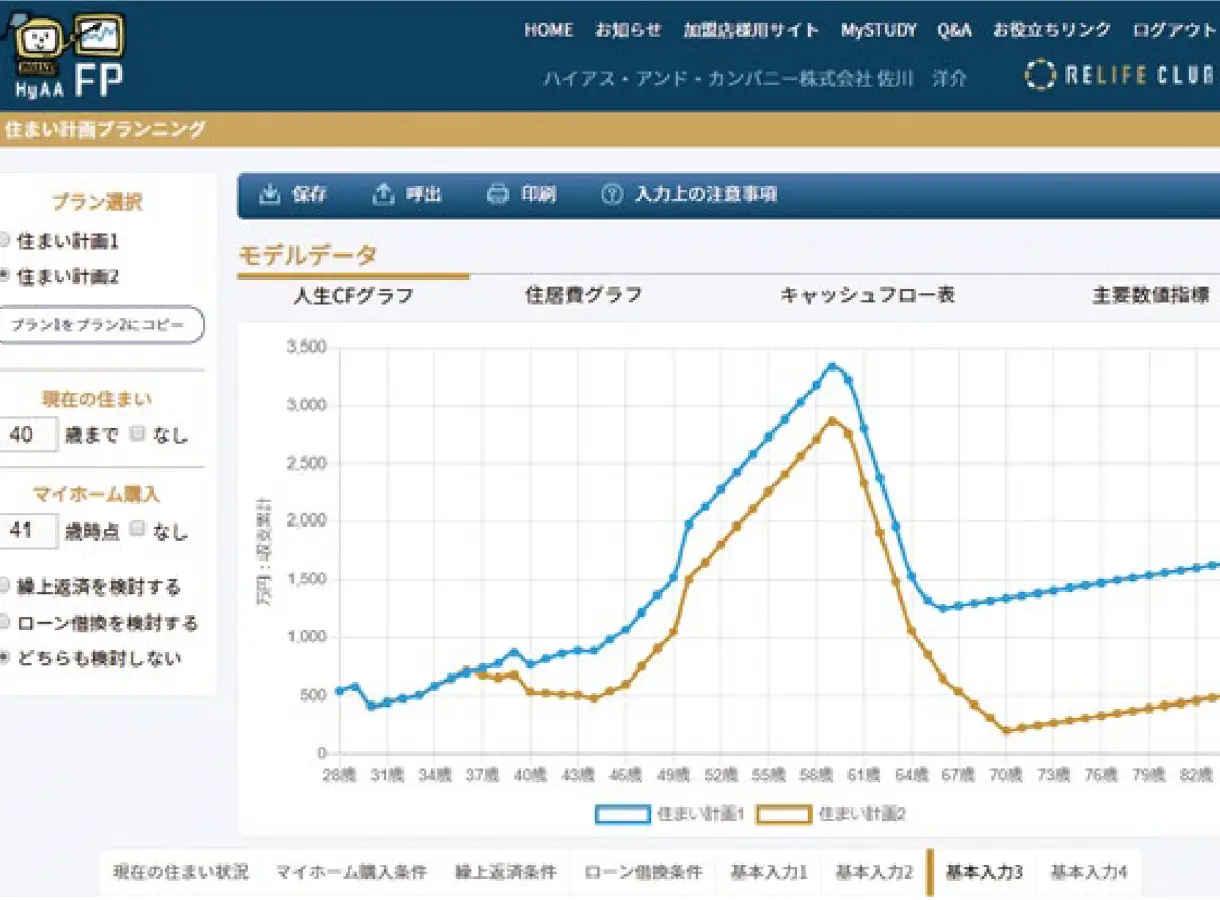1220x900 pixels.
Task: Open 入力上の注意事項 via the question mark icon
Action: [x=611, y=195]
